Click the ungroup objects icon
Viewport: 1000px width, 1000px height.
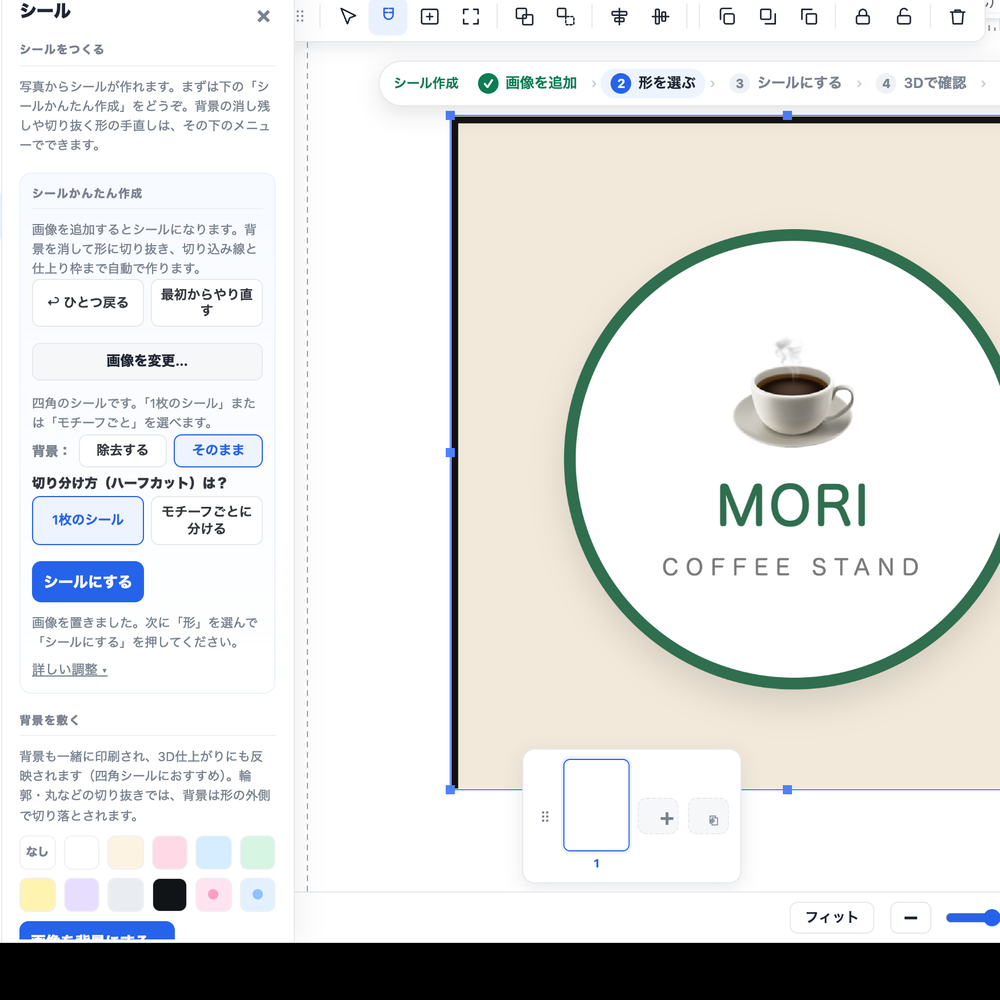565,17
